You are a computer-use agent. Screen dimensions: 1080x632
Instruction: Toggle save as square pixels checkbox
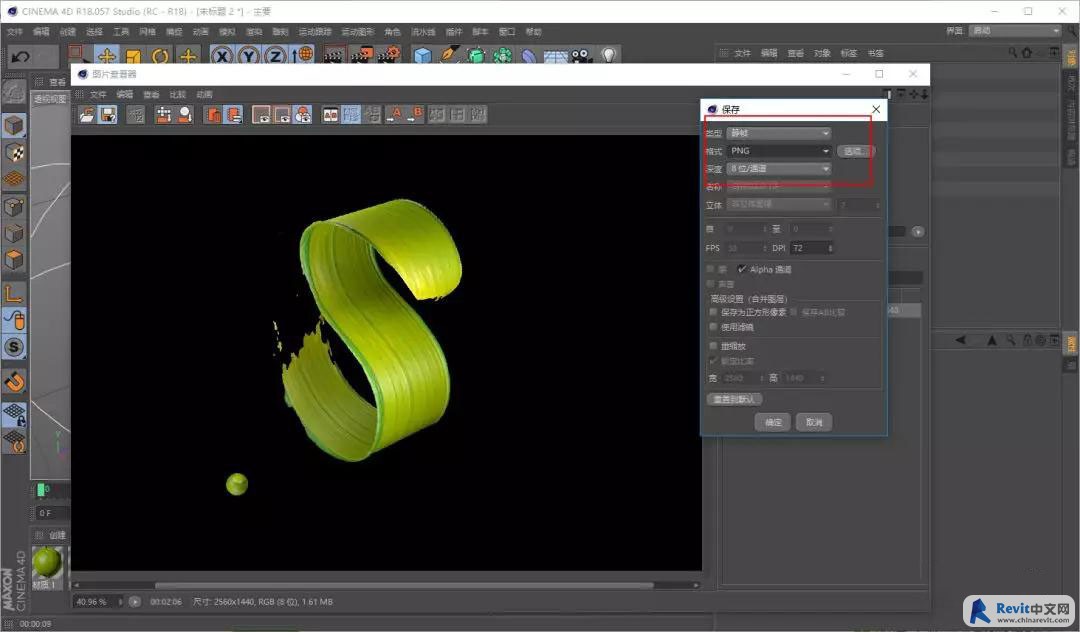click(713, 312)
